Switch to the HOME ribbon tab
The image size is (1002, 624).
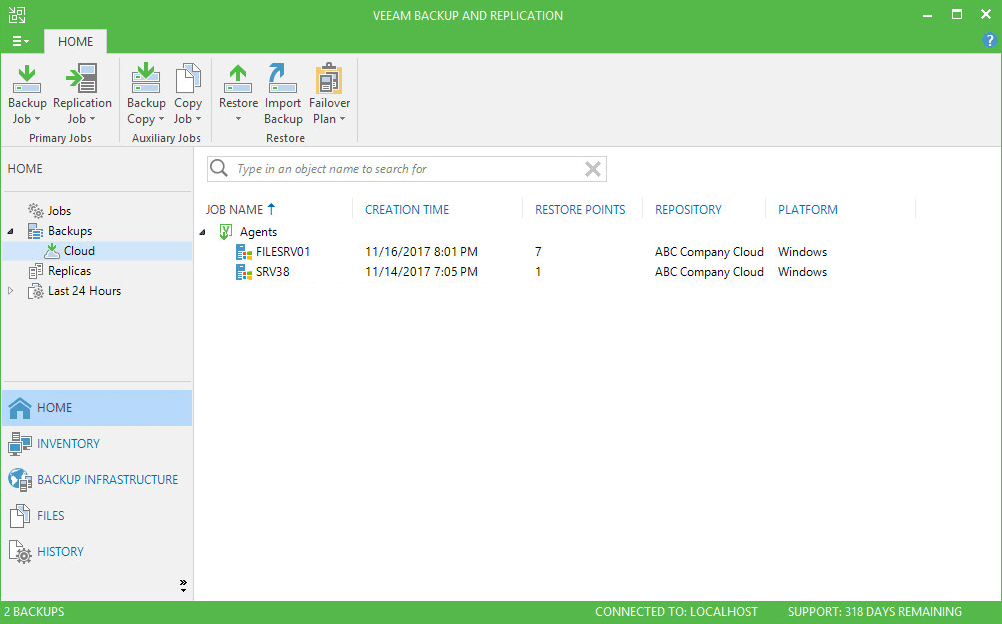pos(75,41)
